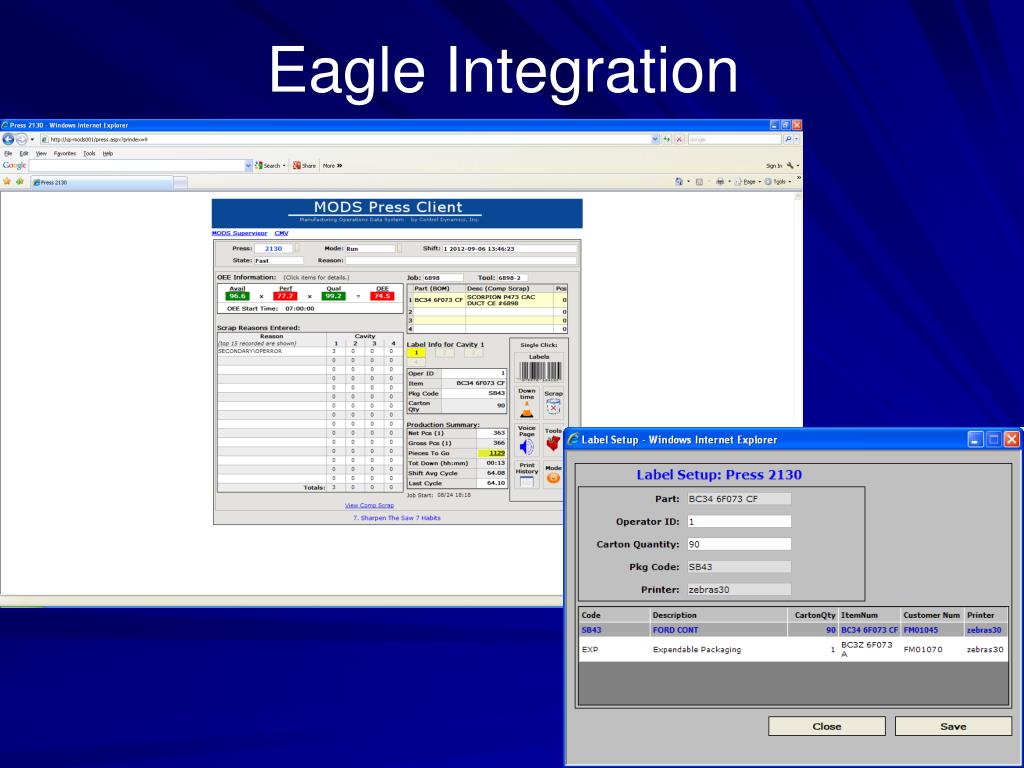Image resolution: width=1024 pixels, height=768 pixels.
Task: Open the Help menu
Action: click(108, 153)
